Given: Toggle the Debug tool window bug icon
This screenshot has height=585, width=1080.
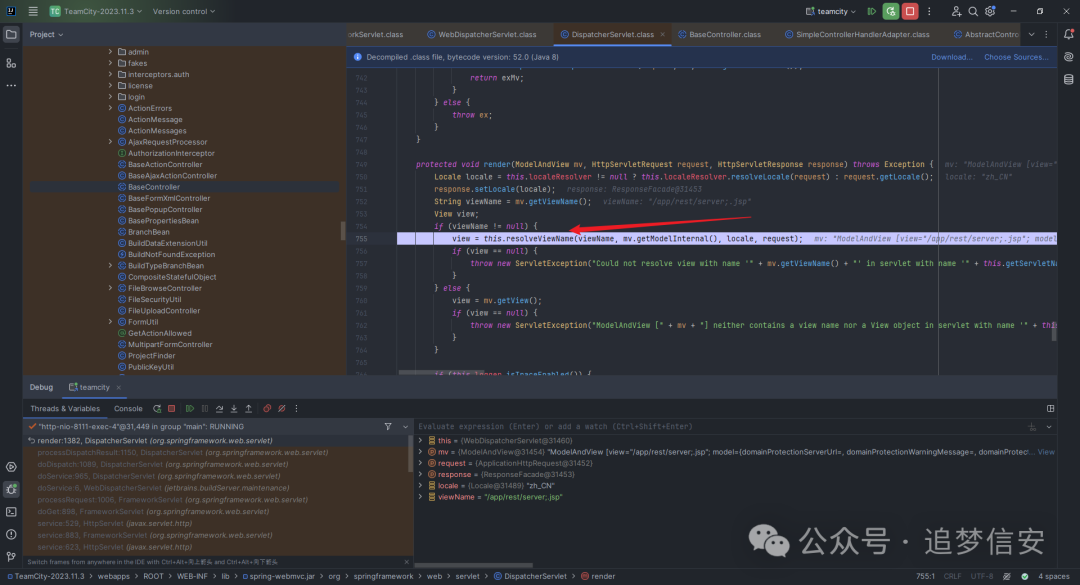Looking at the screenshot, I should click(11, 489).
